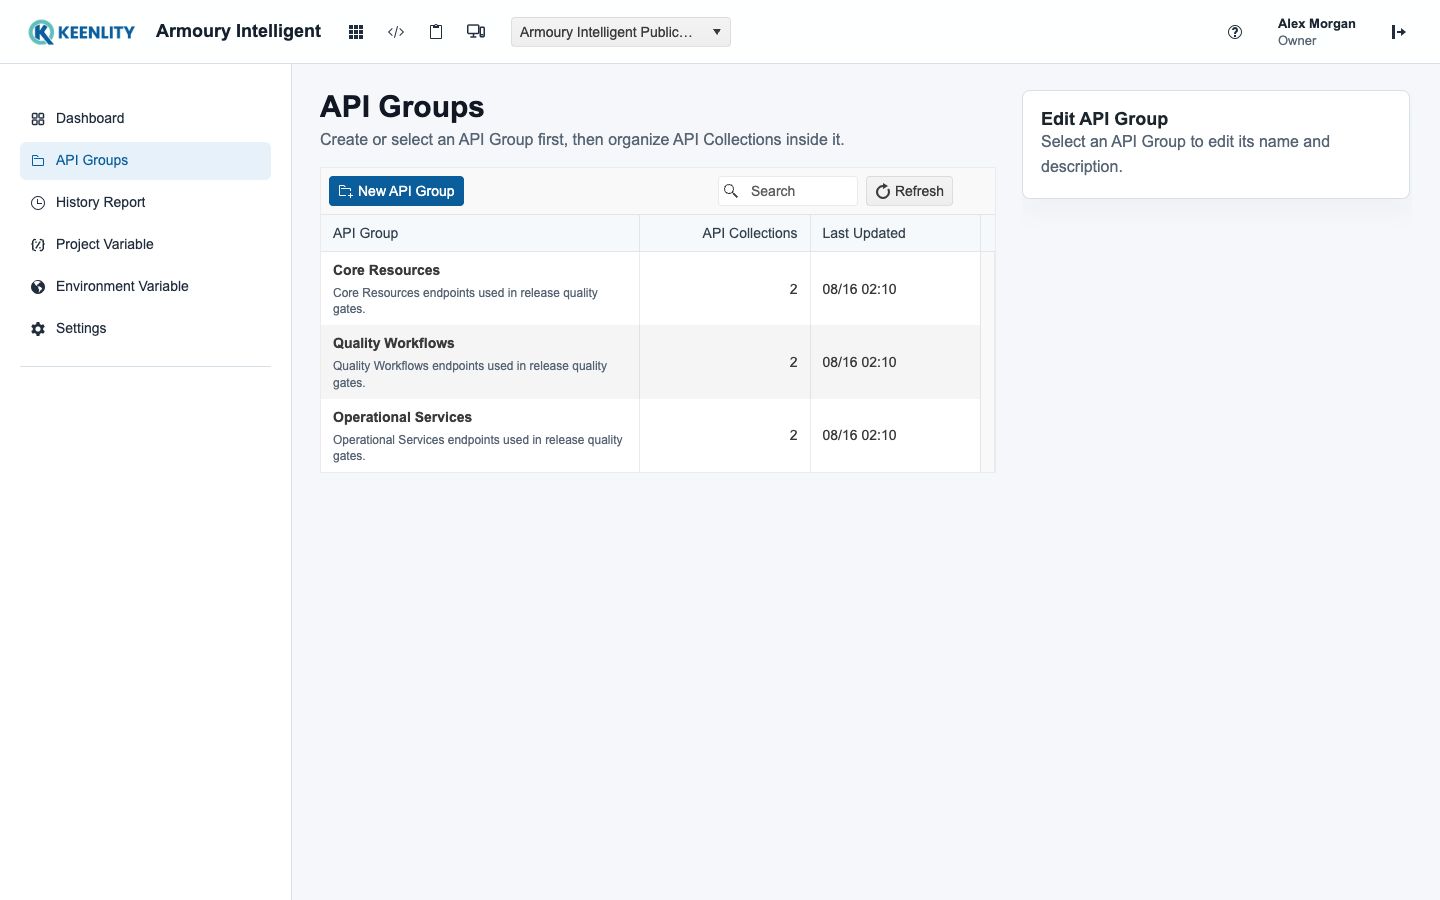Click Operational Services description text
The height and width of the screenshot is (900, 1440).
478,448
